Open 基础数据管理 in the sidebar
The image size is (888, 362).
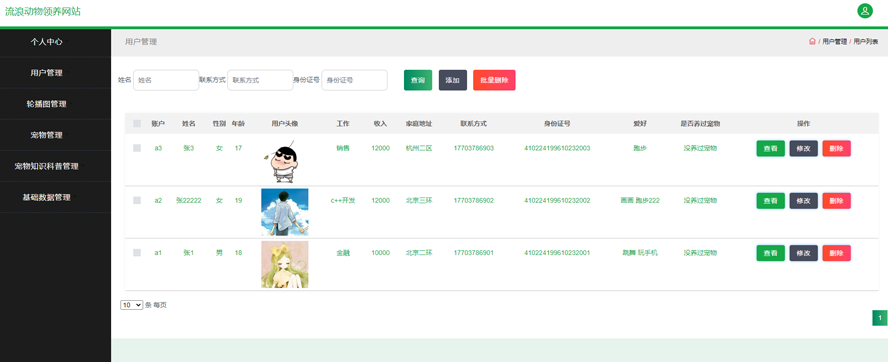pyautogui.click(x=46, y=198)
